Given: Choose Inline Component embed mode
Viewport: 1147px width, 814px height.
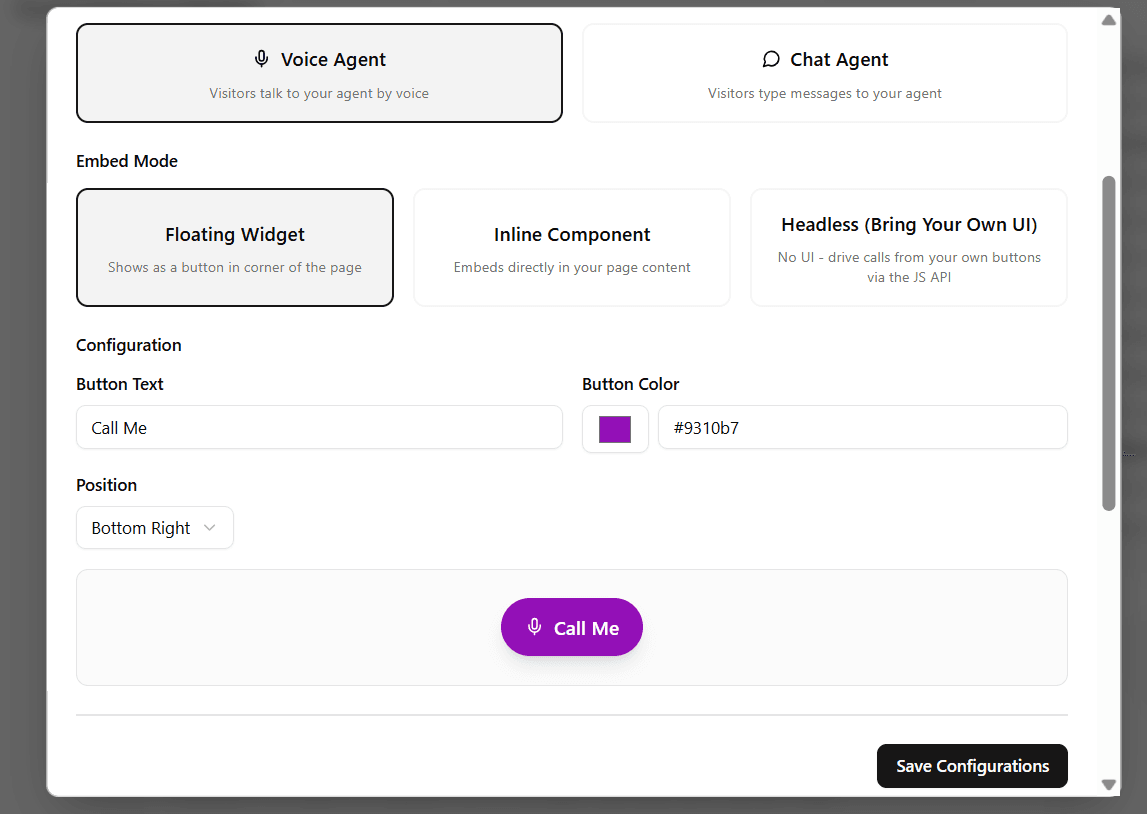Looking at the screenshot, I should (x=571, y=247).
